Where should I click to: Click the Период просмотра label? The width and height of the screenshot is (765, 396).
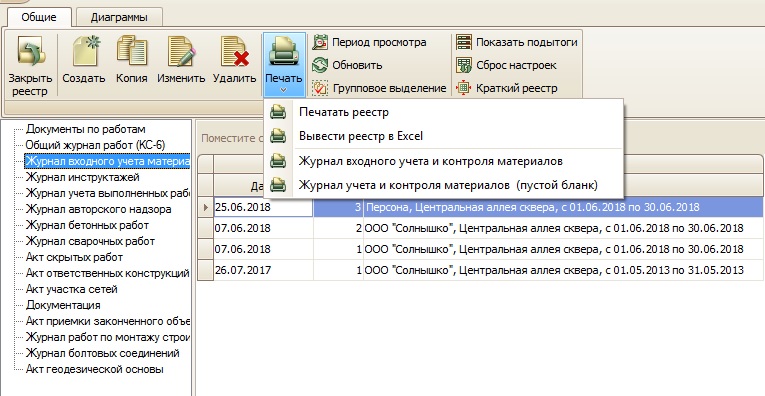point(379,42)
